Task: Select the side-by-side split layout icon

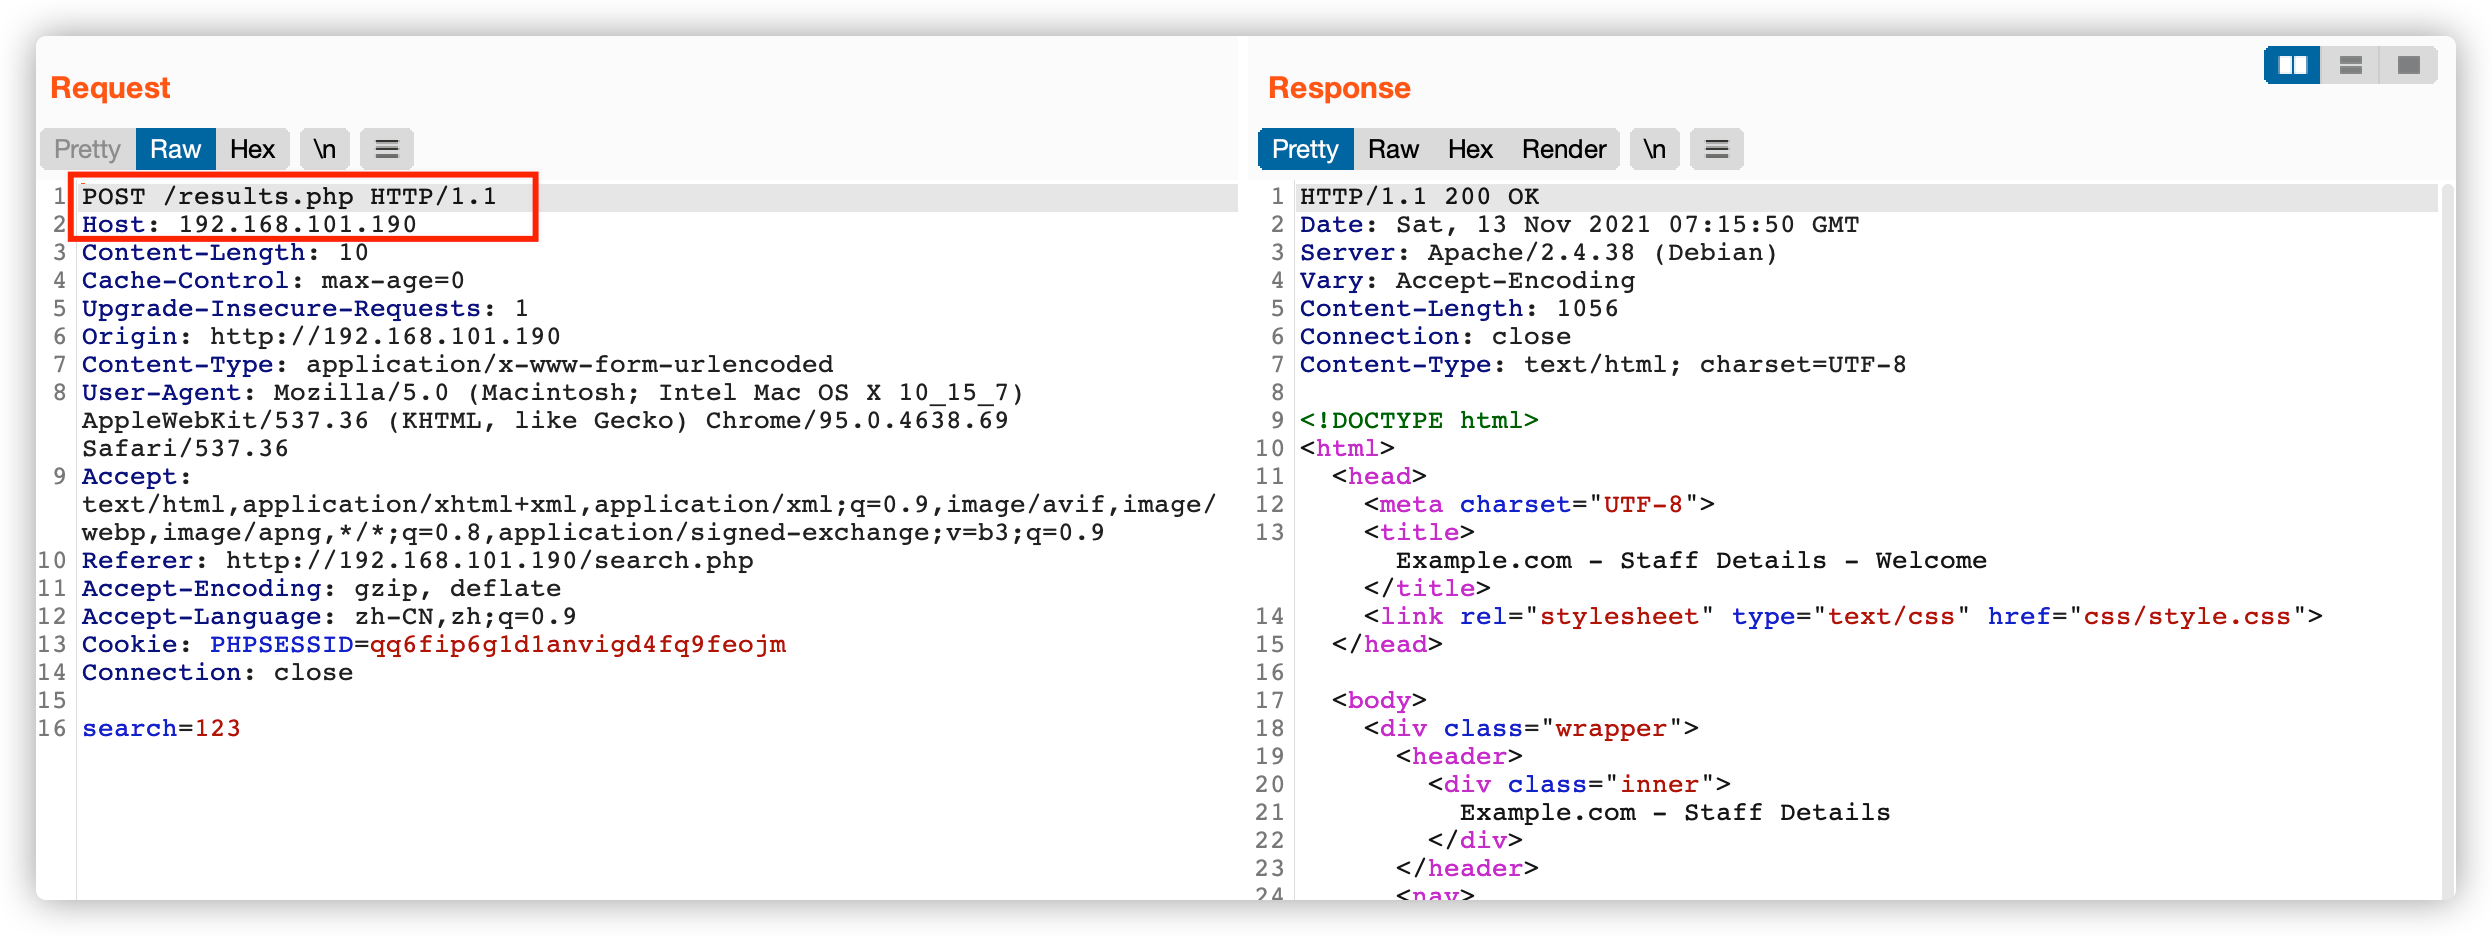Action: [x=2292, y=66]
